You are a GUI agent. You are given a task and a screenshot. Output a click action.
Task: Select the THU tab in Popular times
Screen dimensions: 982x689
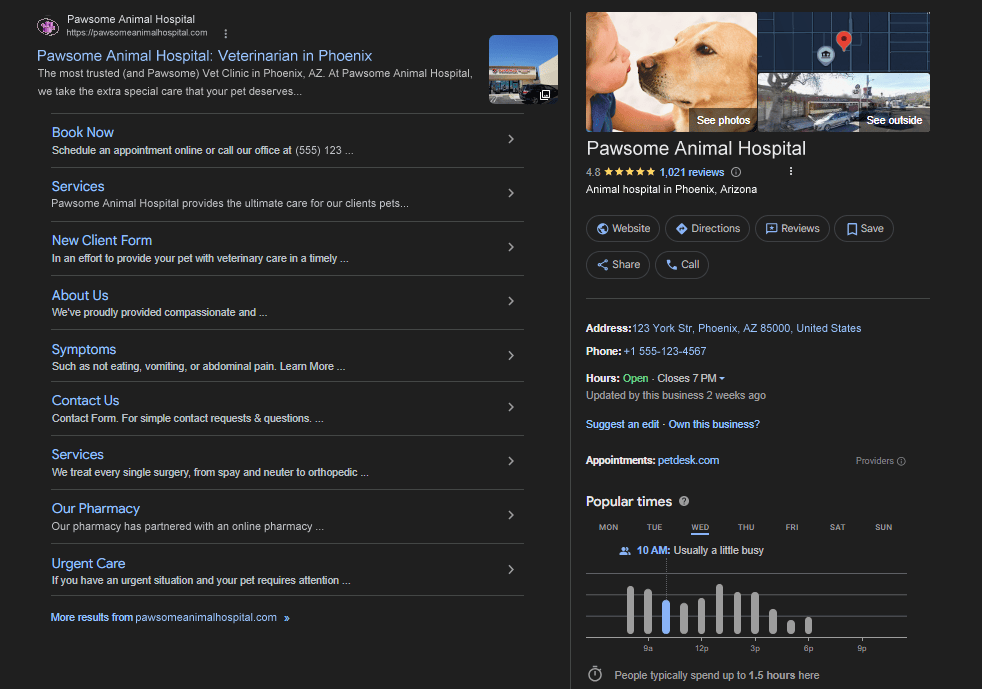click(x=746, y=527)
